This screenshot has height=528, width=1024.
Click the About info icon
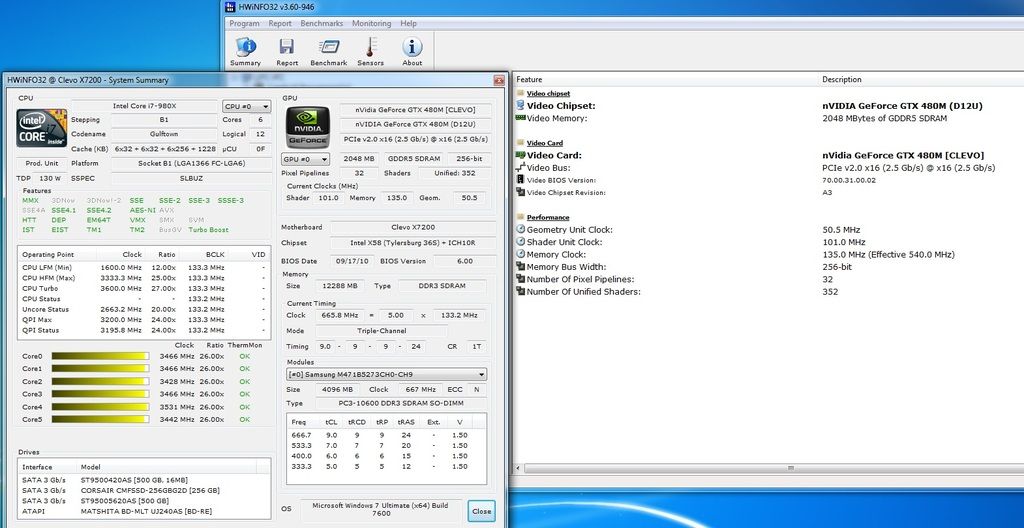pyautogui.click(x=412, y=47)
